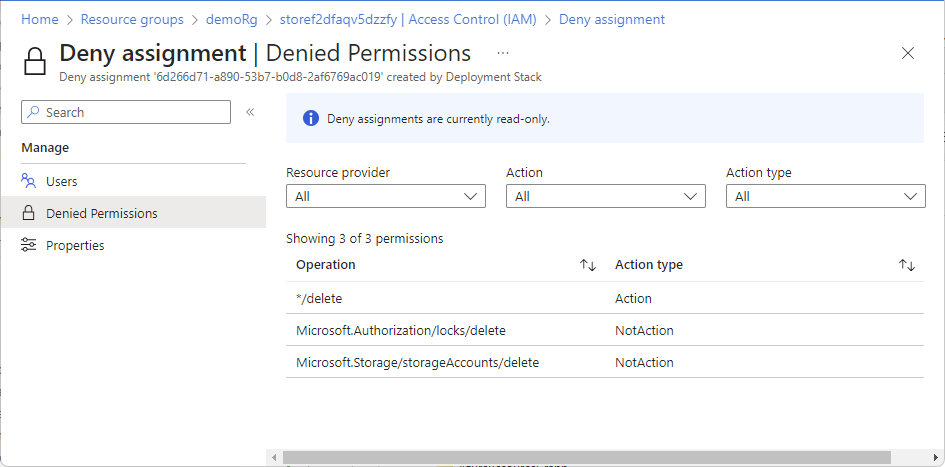Close the Deny assignment blade
Screen dimensions: 945x467
pyautogui.click(x=908, y=53)
